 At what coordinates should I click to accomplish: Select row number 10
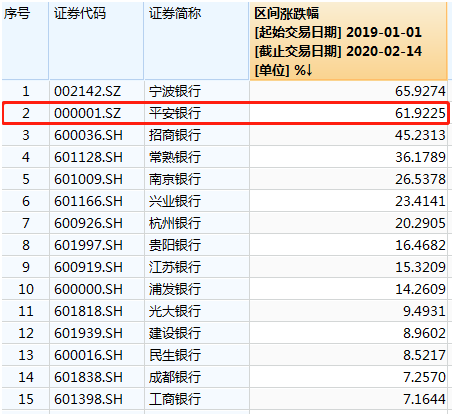26,289
